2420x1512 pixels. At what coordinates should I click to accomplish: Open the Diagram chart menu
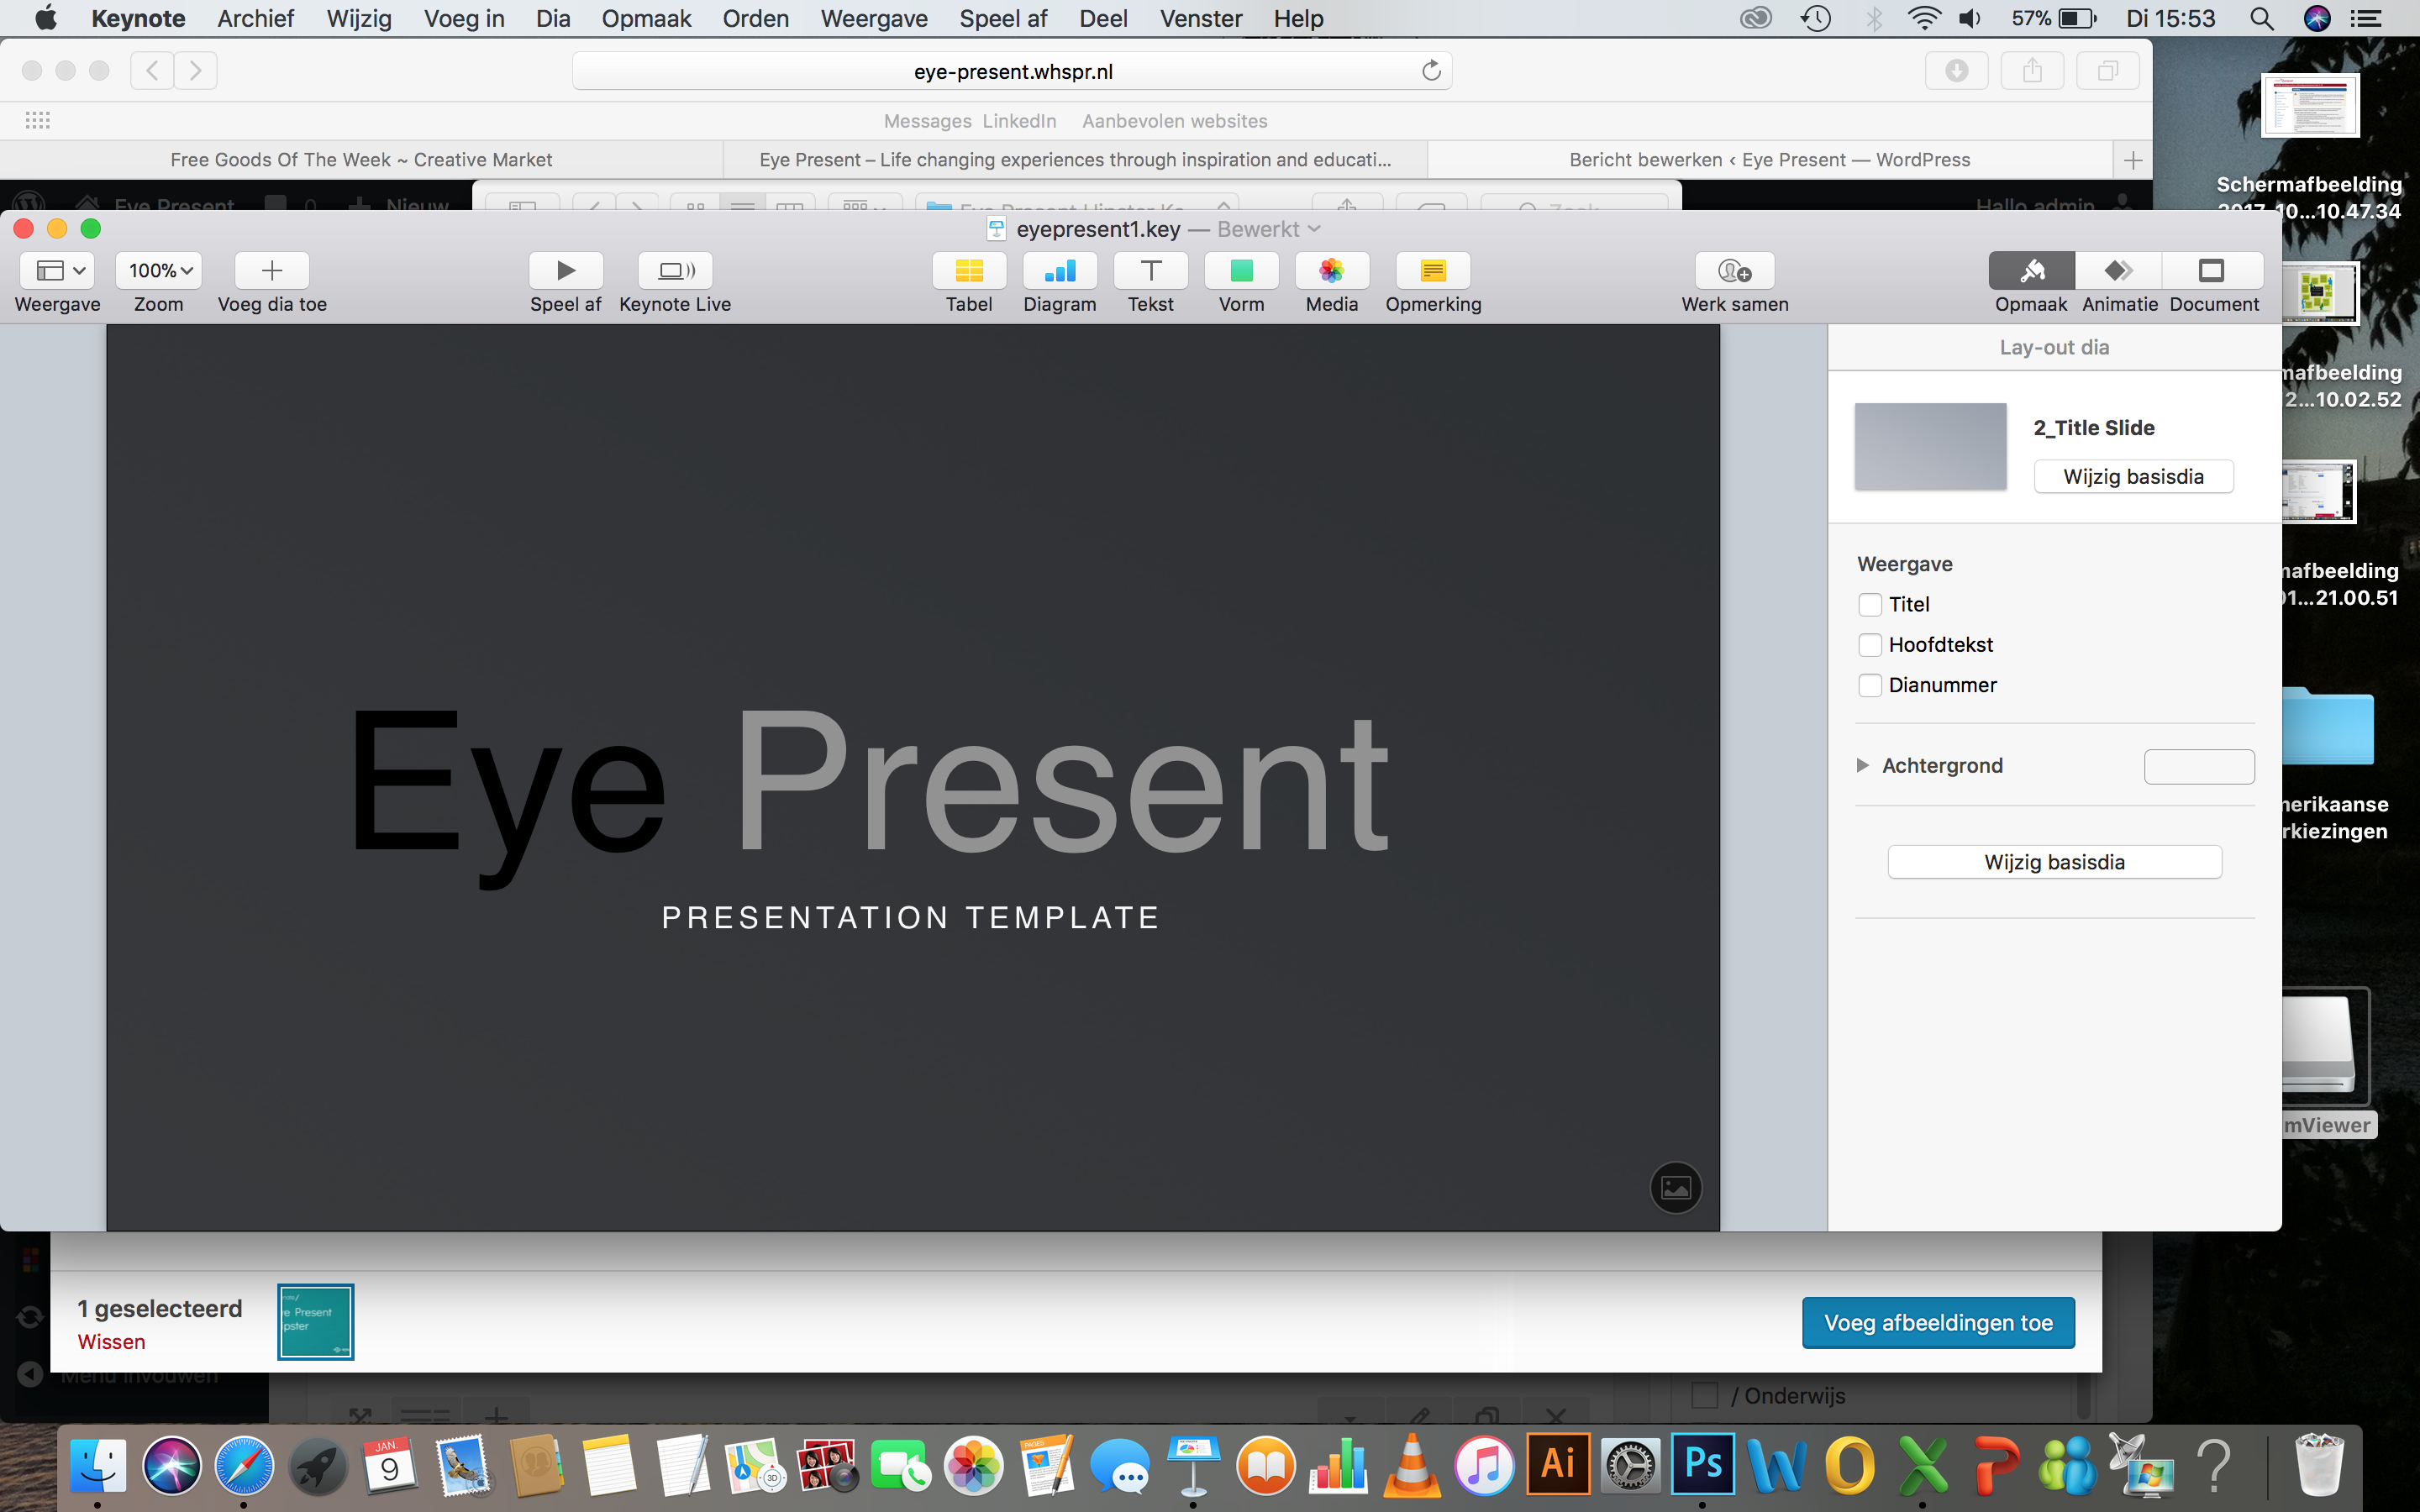pyautogui.click(x=1059, y=270)
